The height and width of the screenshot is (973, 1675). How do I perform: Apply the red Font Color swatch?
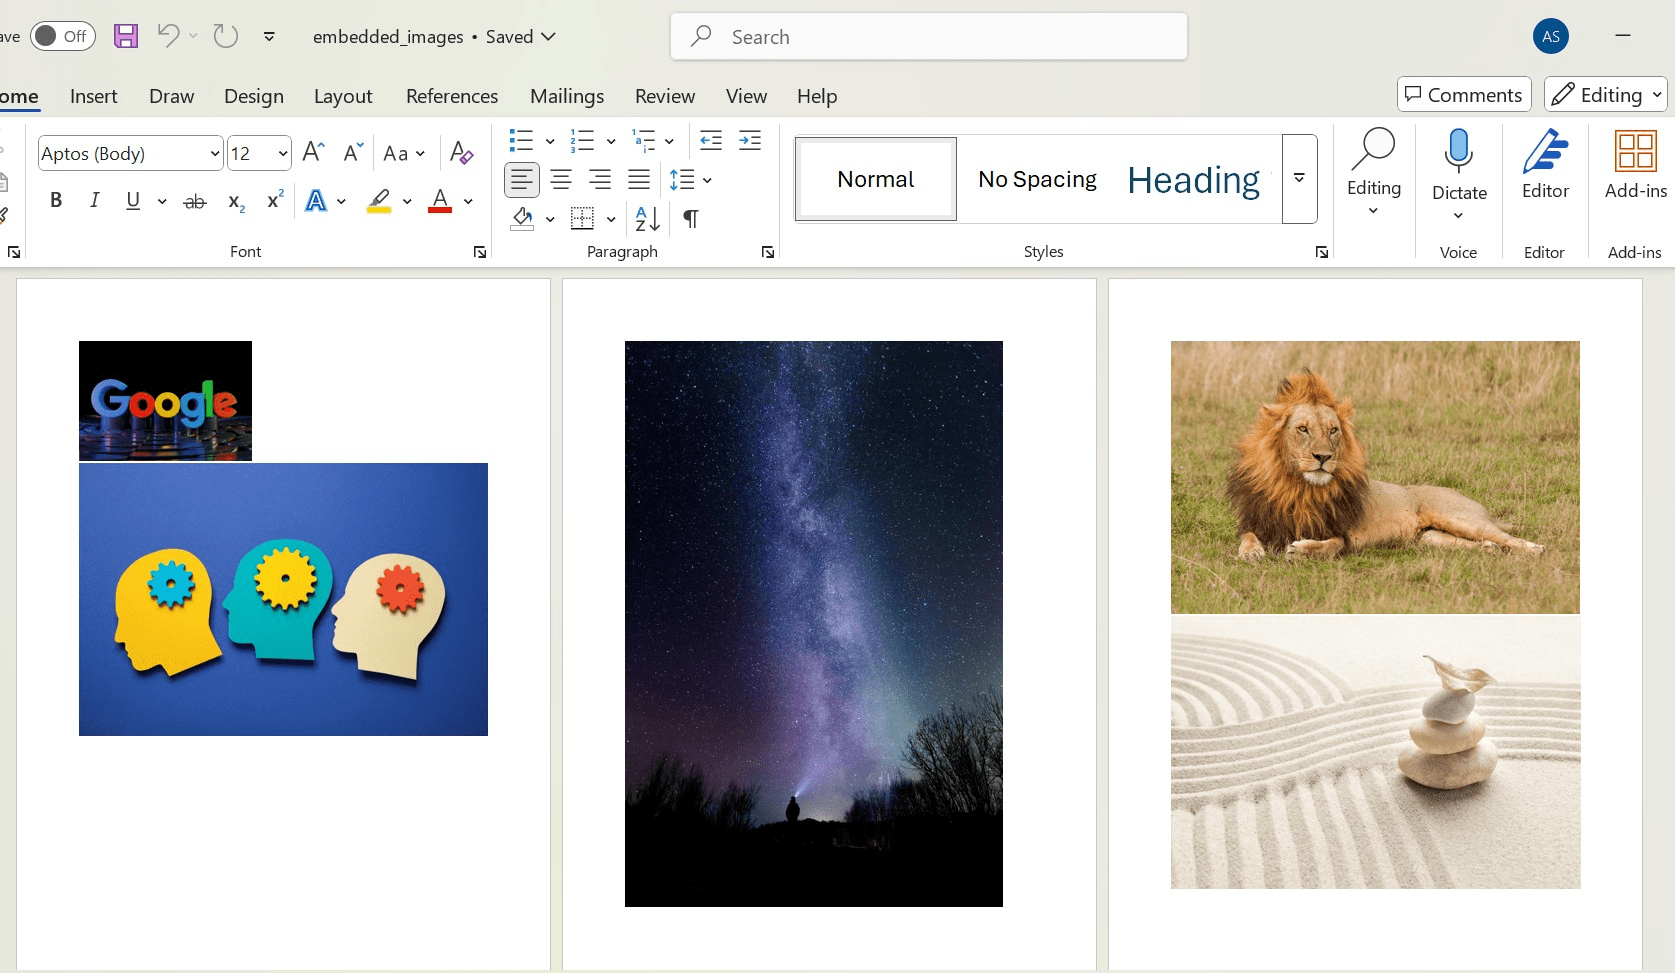pyautogui.click(x=440, y=201)
